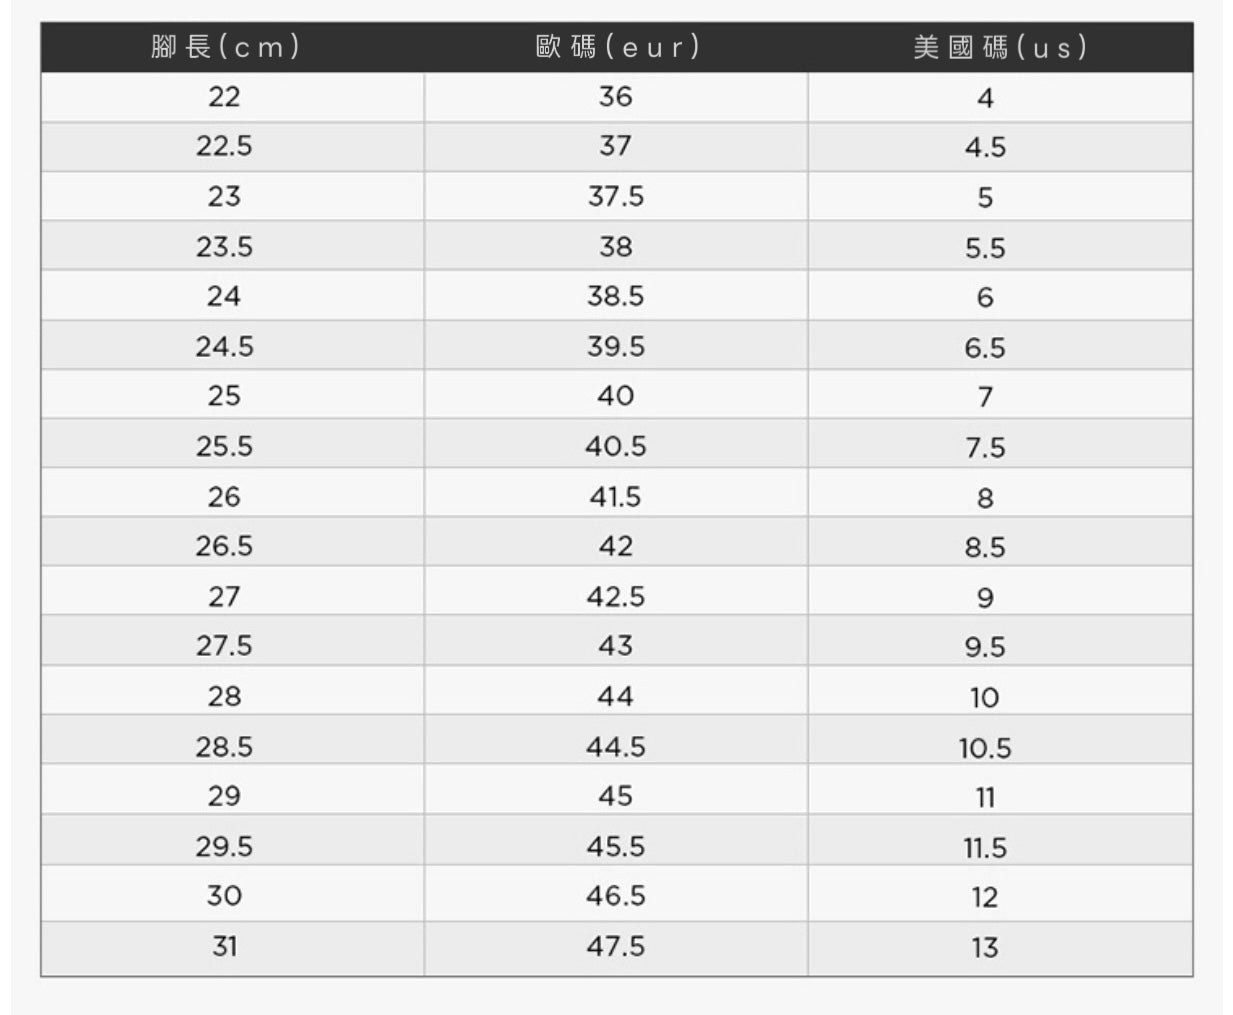Select the EUR 40.5 cell
The image size is (1233, 1015).
(616, 445)
